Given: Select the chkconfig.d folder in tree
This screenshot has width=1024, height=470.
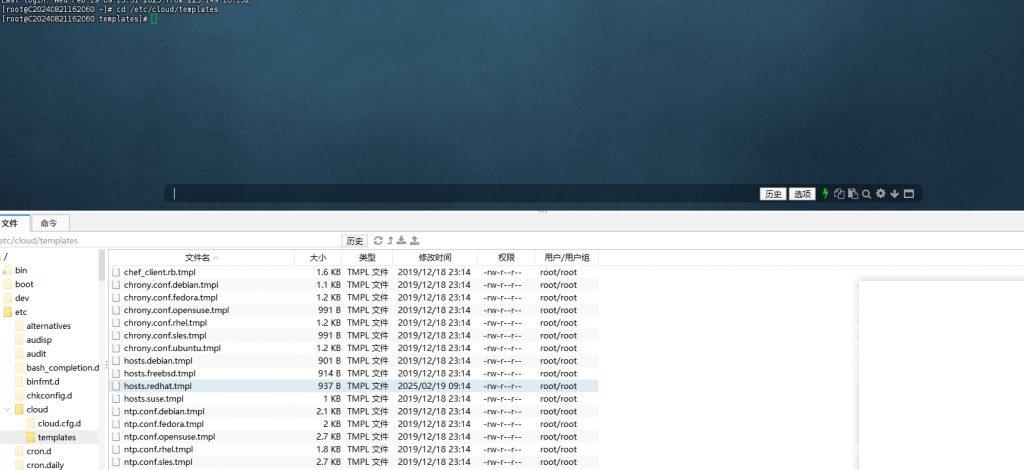Looking at the screenshot, I should click(x=49, y=396).
